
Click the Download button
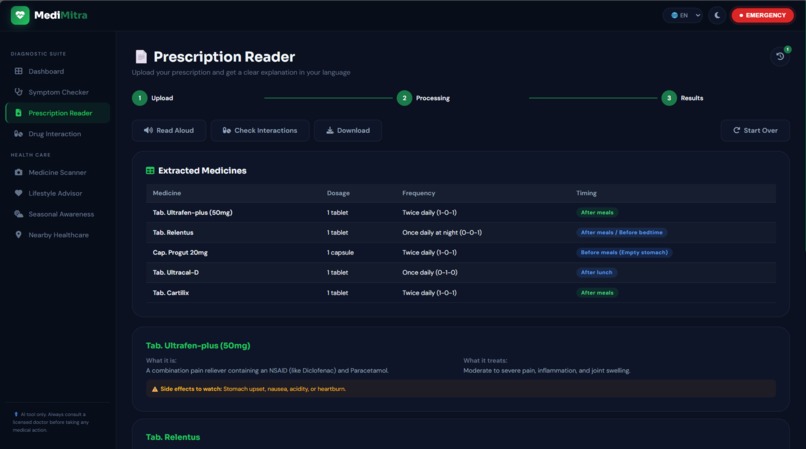tap(348, 131)
